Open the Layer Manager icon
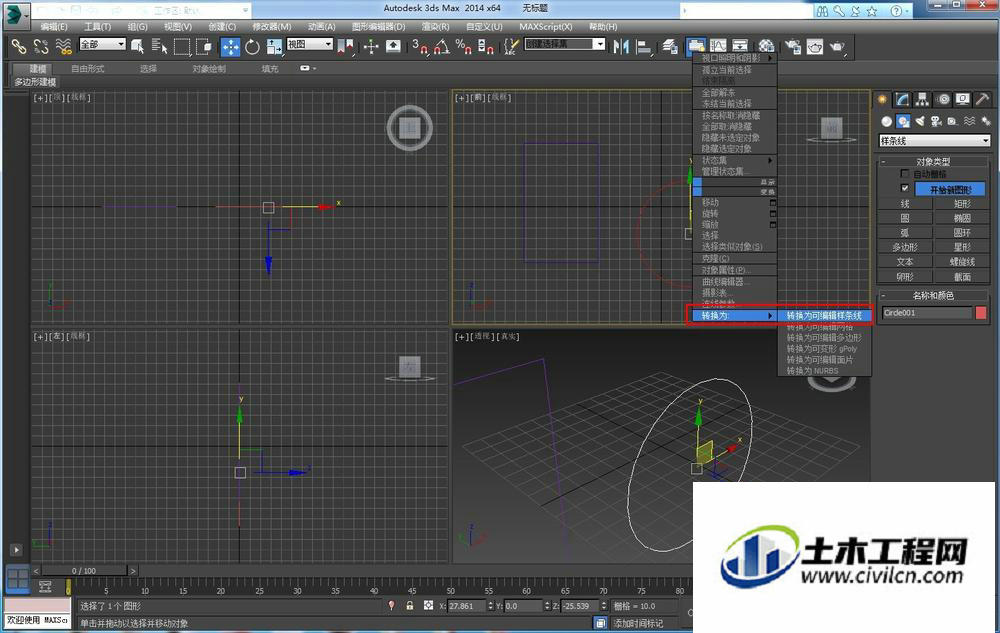1000x633 pixels. point(670,47)
